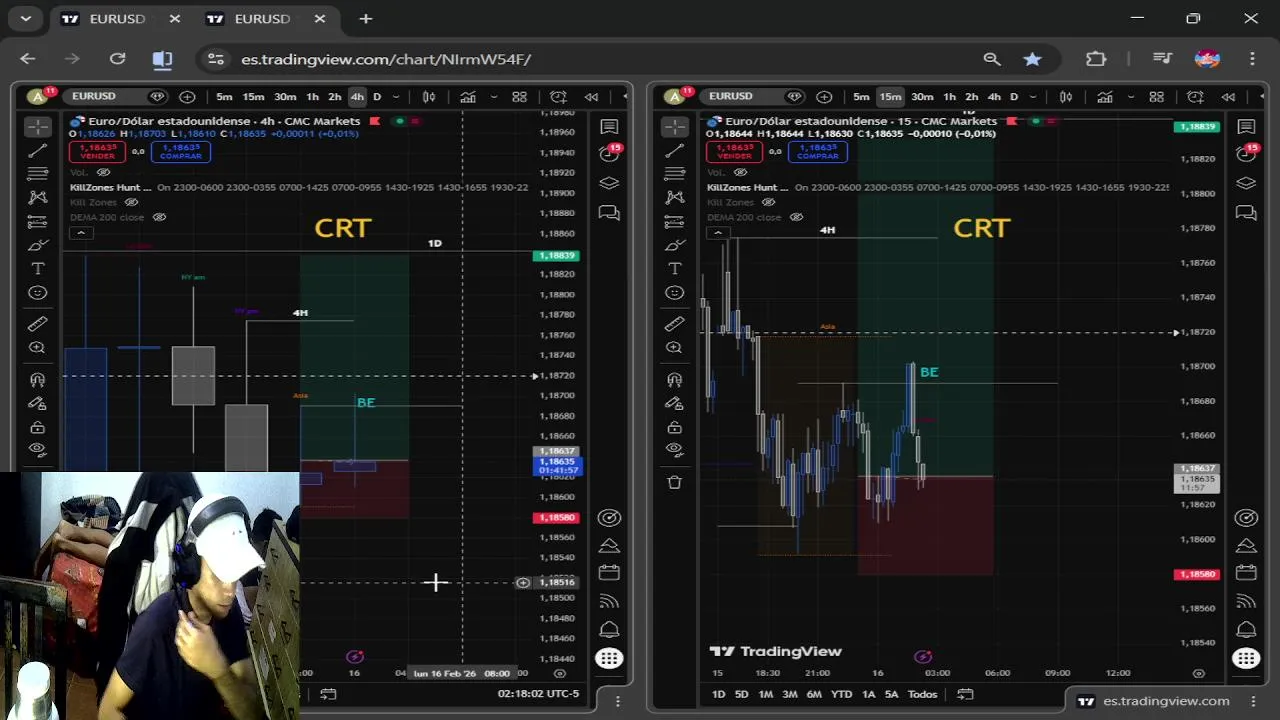Switch to the second EURUSD browser tab
The image size is (1280, 720).
tap(262, 18)
